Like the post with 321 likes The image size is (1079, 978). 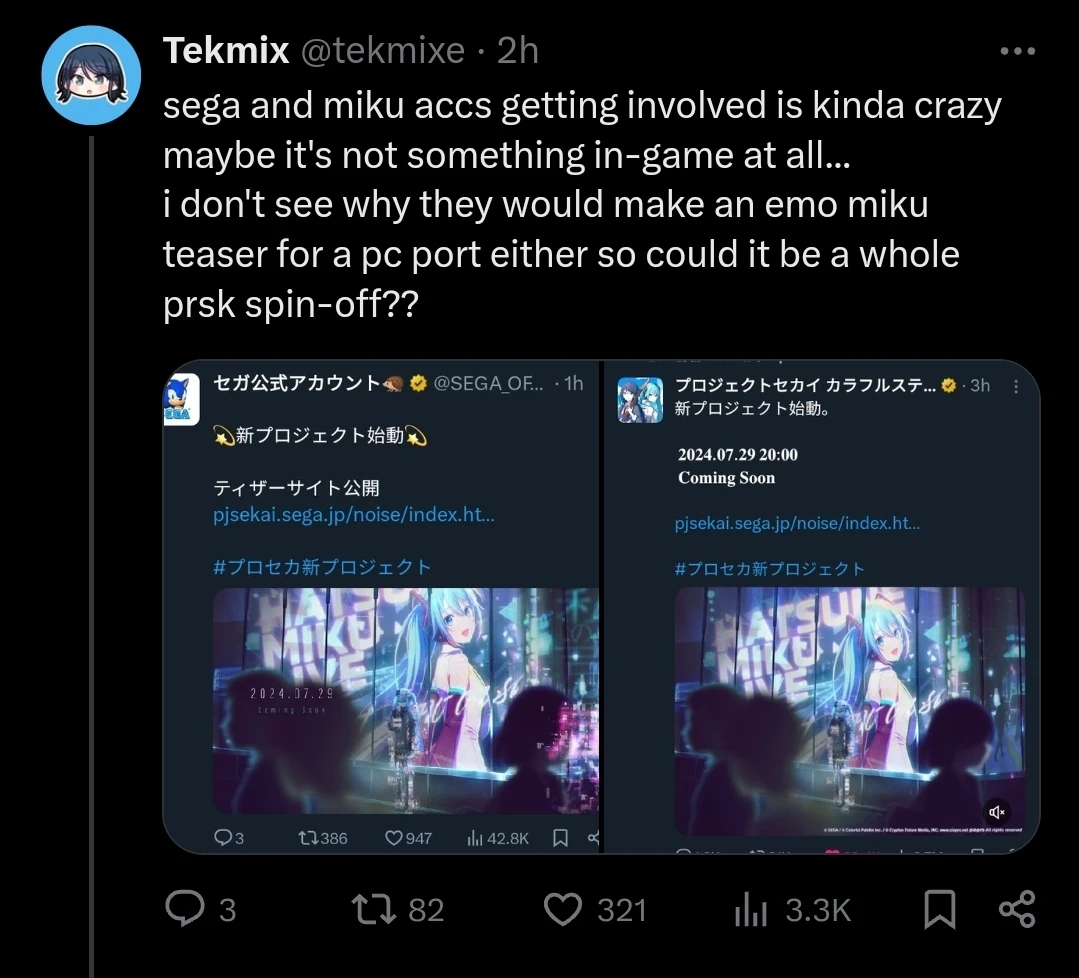click(x=563, y=909)
